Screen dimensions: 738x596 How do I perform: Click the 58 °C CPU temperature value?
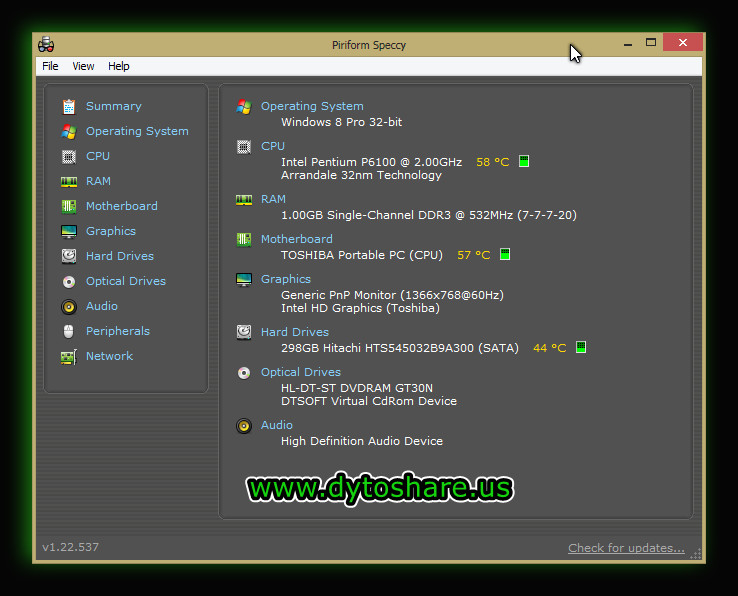pos(492,162)
